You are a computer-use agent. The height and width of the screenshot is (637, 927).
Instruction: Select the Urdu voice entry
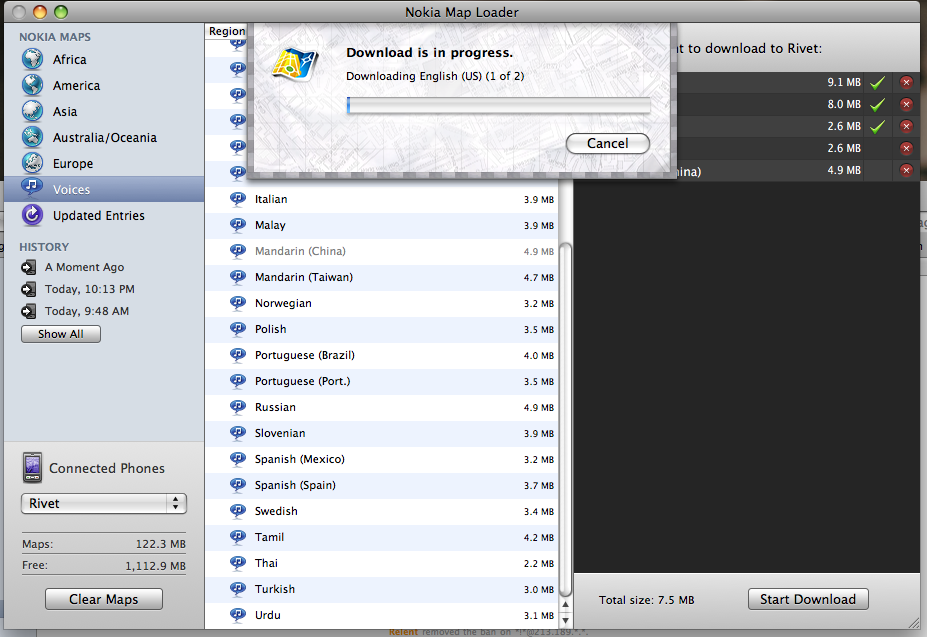(x=381, y=615)
